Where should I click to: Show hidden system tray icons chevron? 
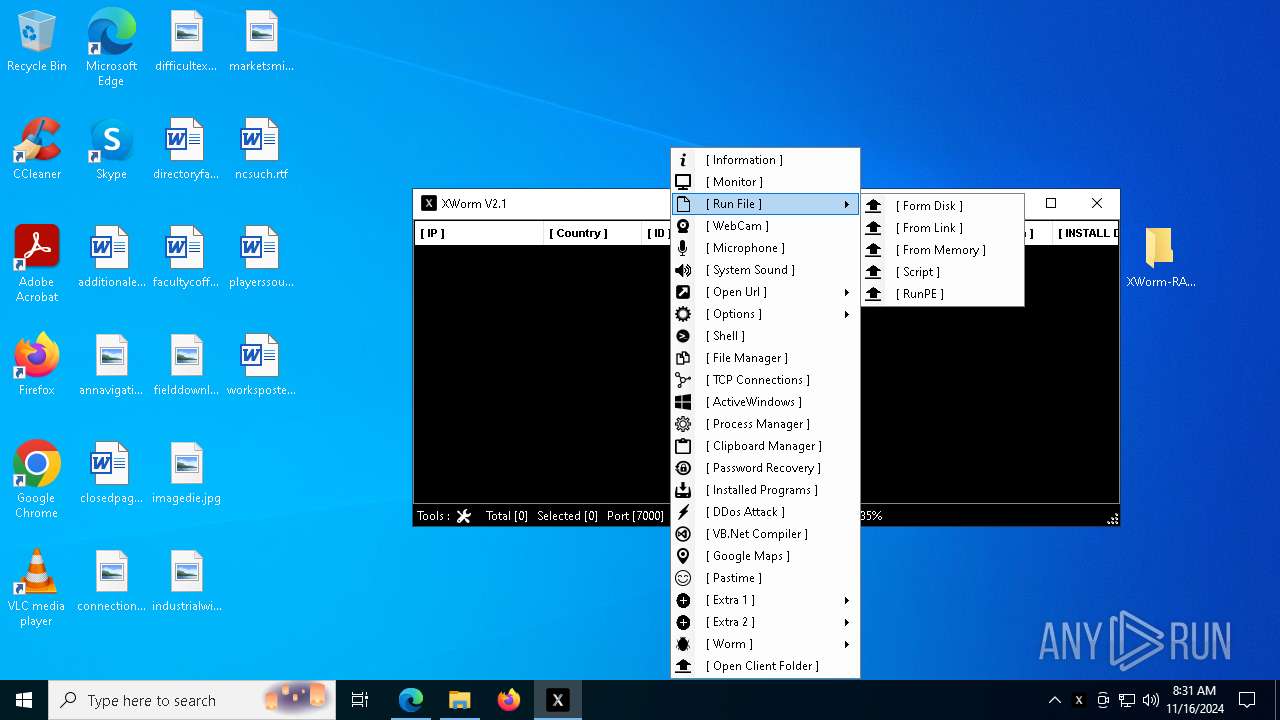pyautogui.click(x=1054, y=700)
